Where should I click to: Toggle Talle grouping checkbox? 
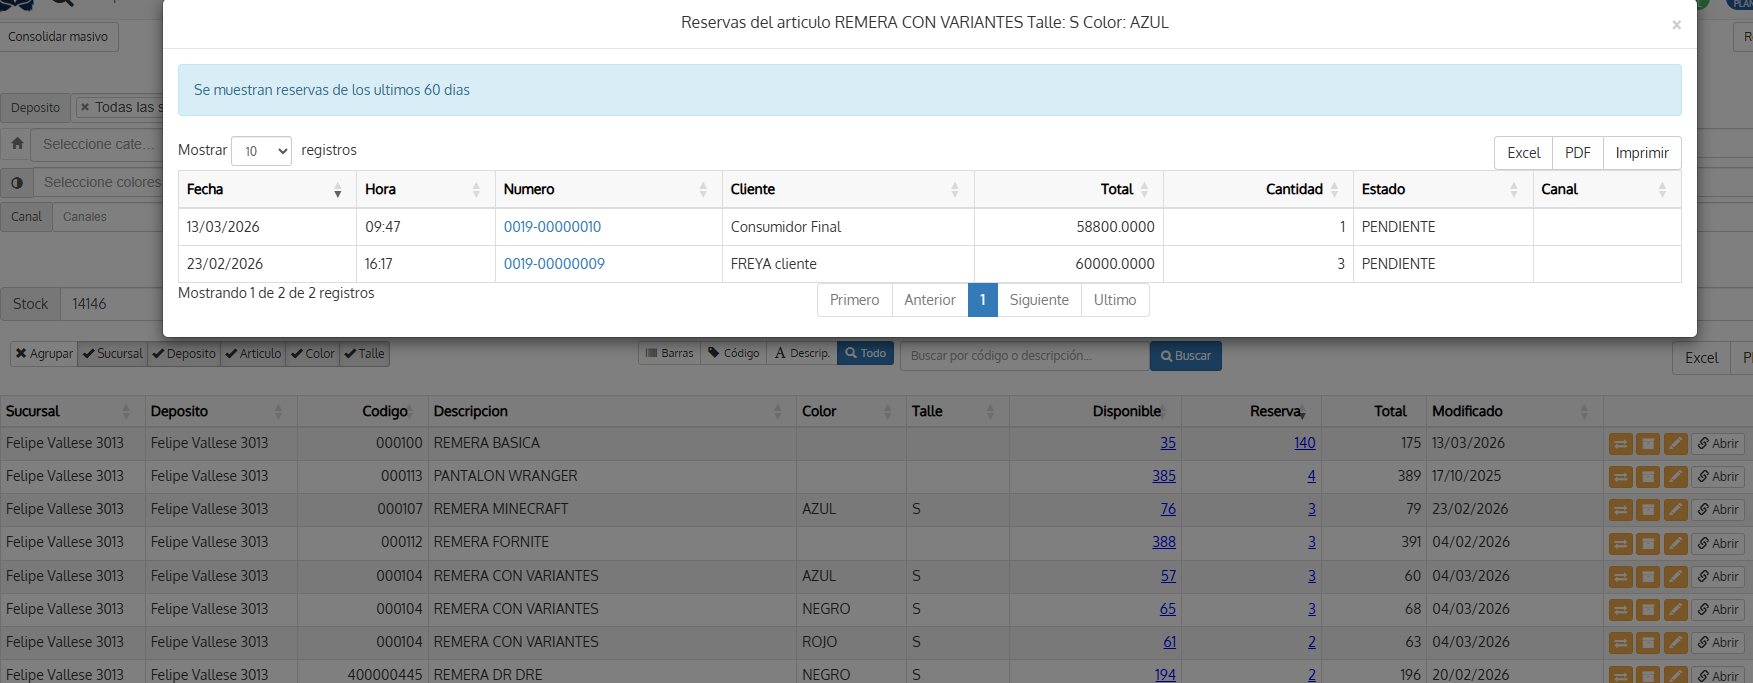tap(364, 354)
